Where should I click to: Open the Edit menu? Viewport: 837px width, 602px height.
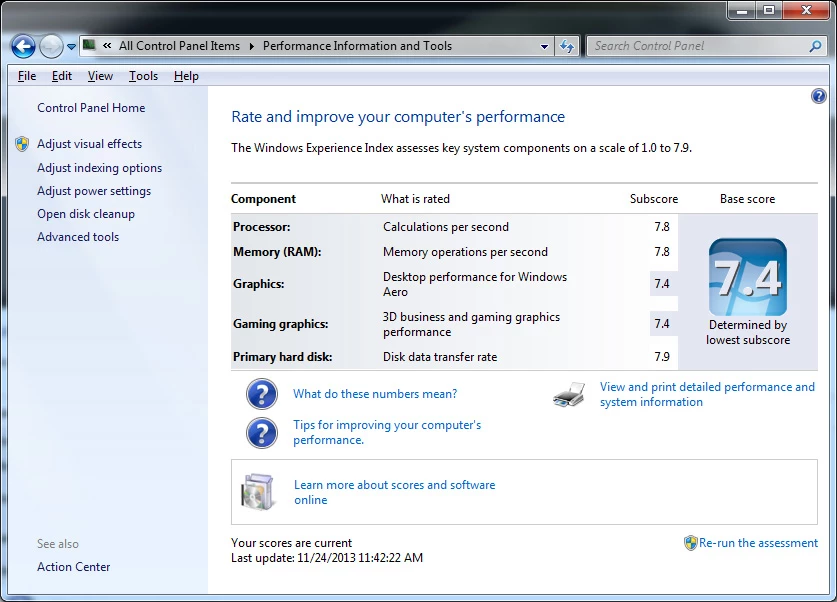click(62, 76)
